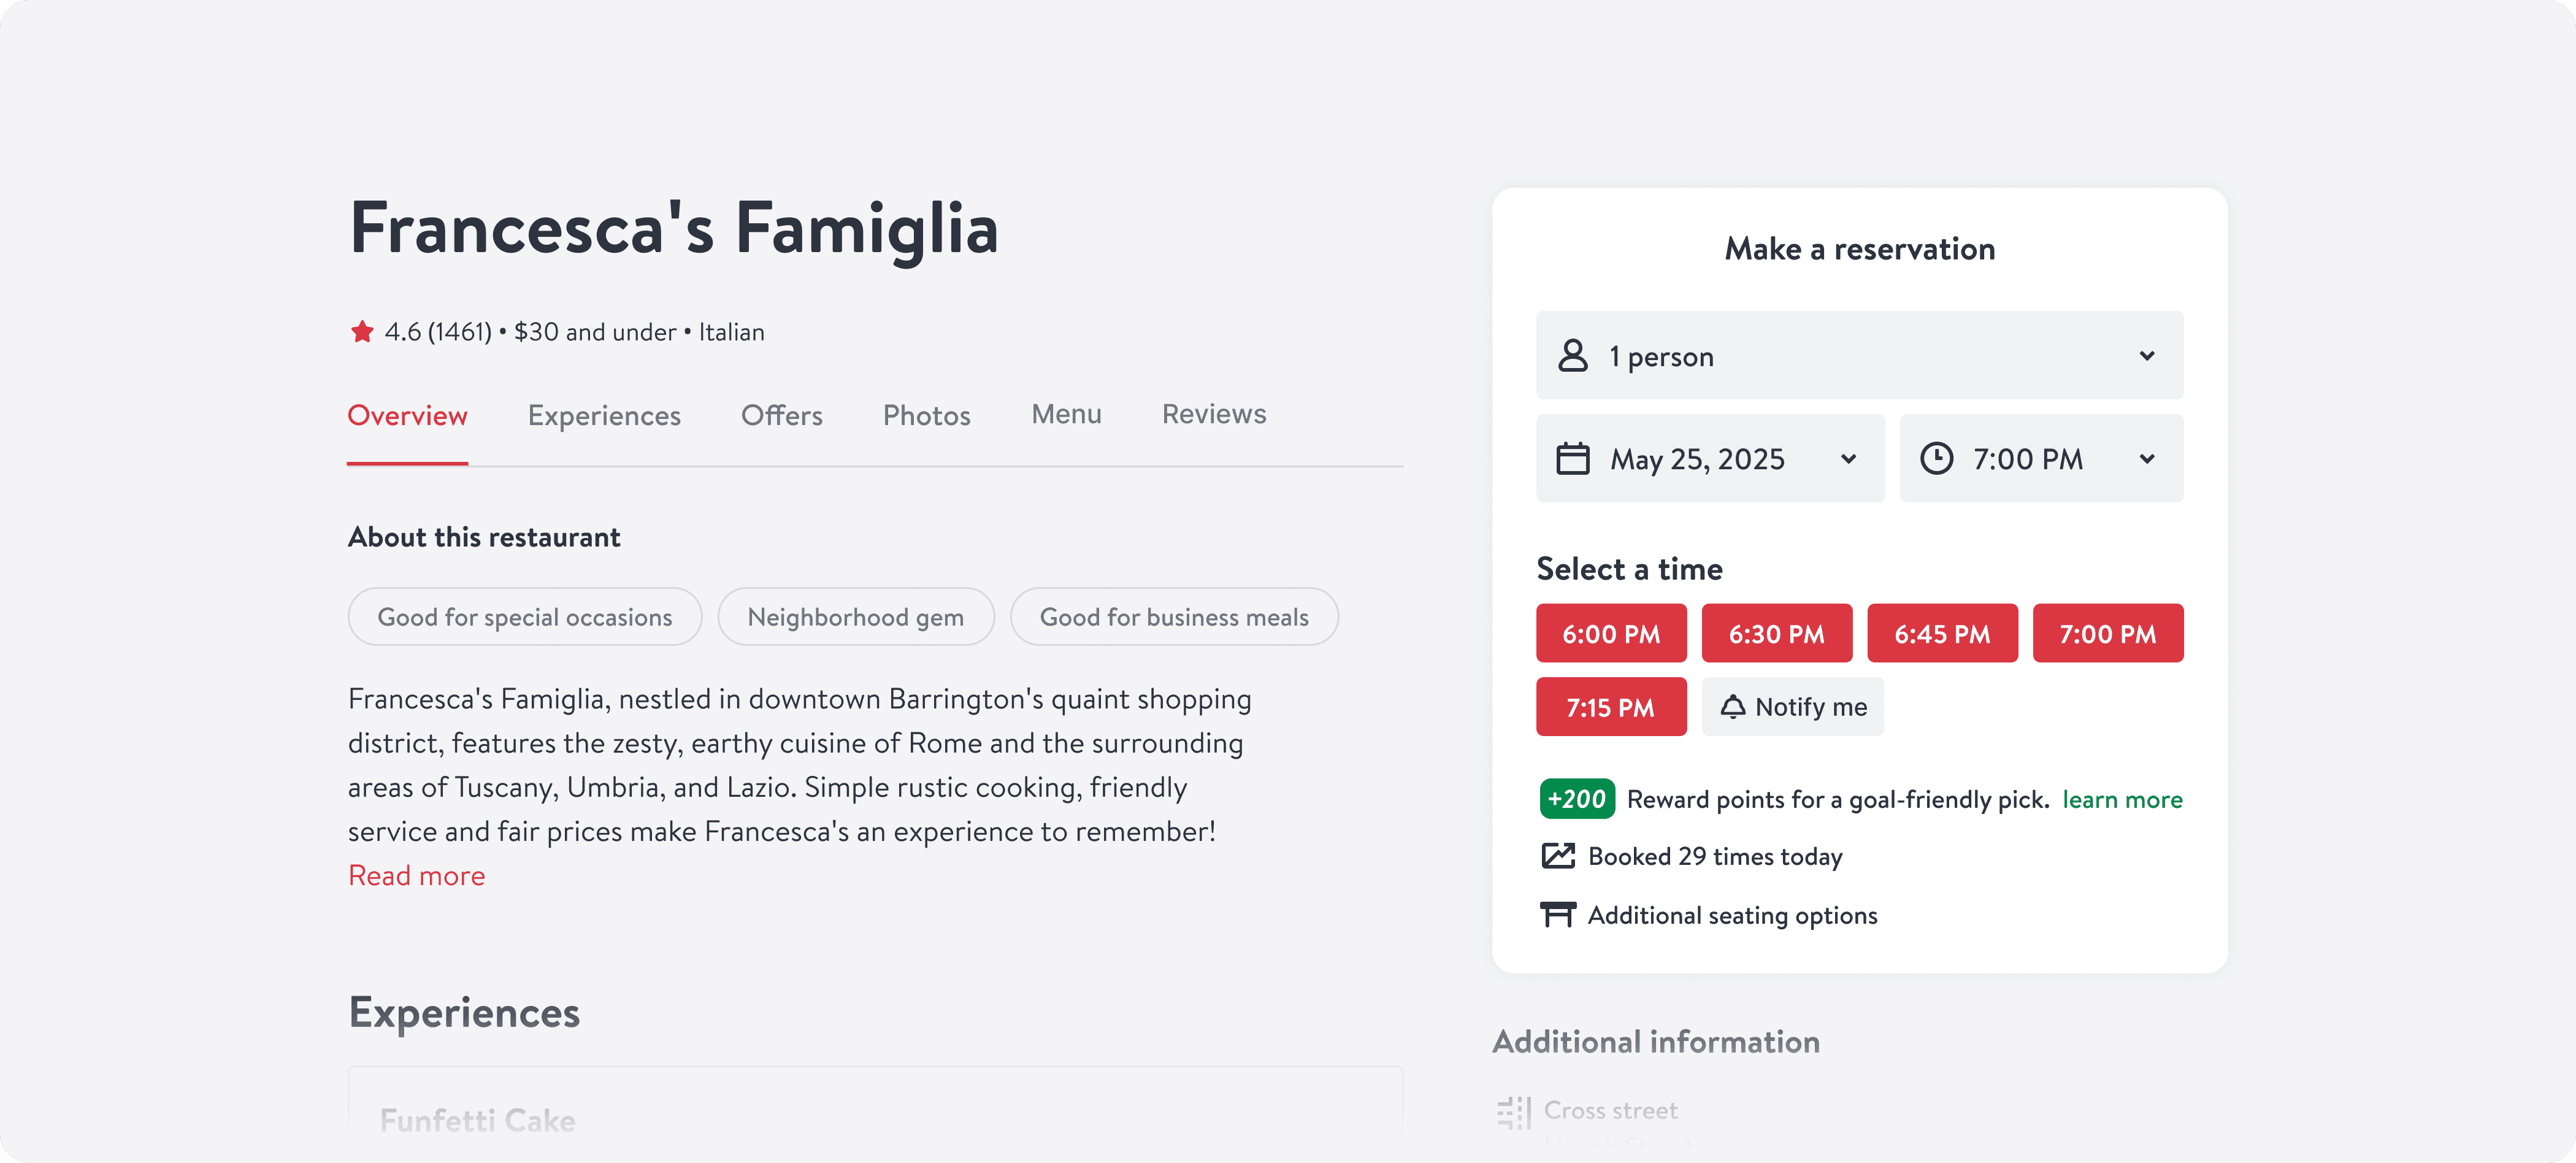Click the clock icon beside 7:00 PM
The image size is (2576, 1163).
click(1936, 459)
